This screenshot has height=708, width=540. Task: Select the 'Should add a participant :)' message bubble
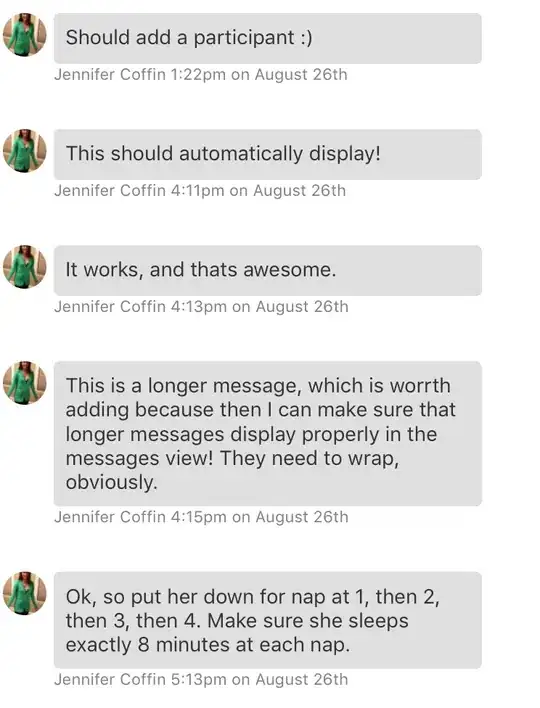pyautogui.click(x=268, y=38)
